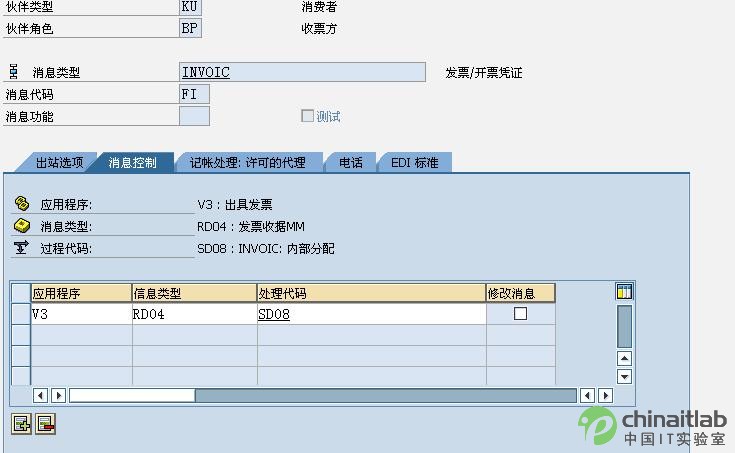Click the process code icon

pos(22,247)
